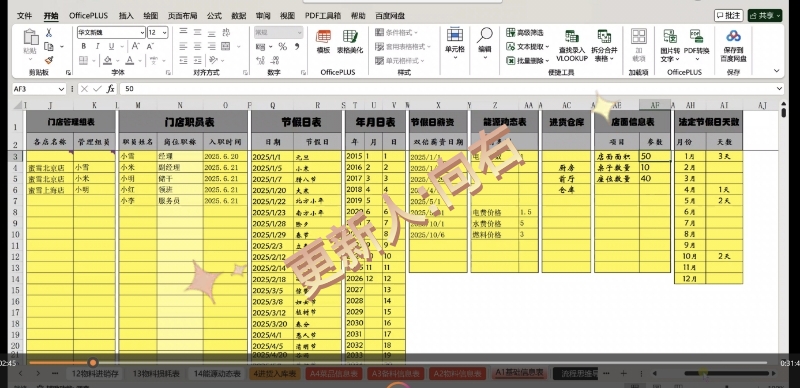Expand the font name 华文新魏 dropdown
Image resolution: width=800 pixels, height=388 pixels.
pyautogui.click(x=142, y=33)
